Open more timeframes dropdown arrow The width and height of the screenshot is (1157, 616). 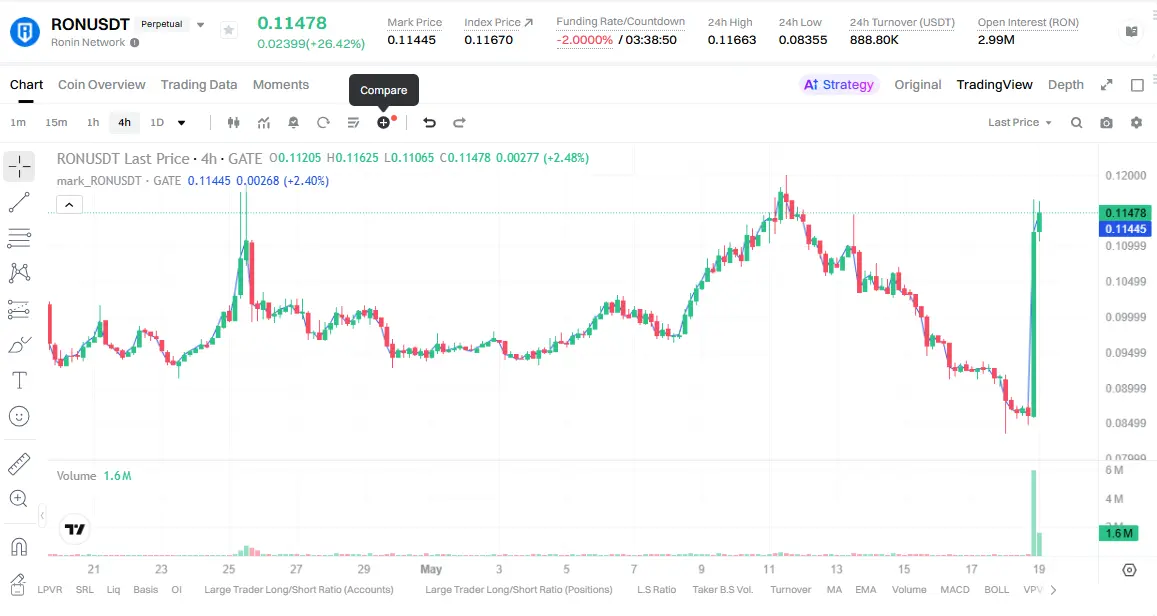182,122
